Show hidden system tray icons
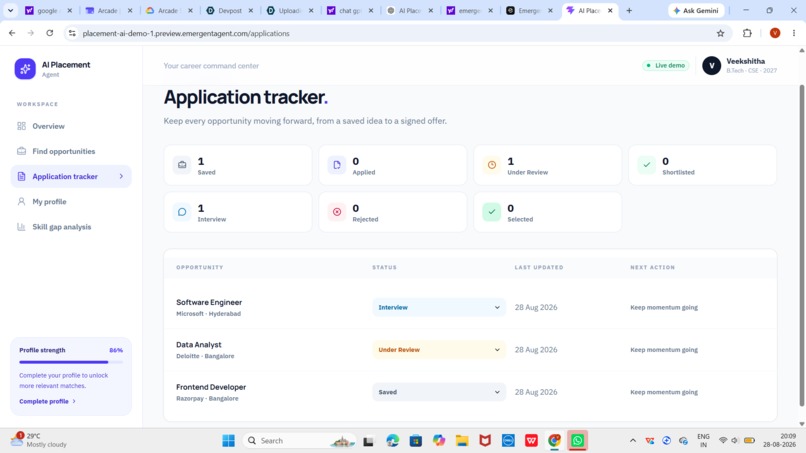This screenshot has width=806, height=453. 633,440
